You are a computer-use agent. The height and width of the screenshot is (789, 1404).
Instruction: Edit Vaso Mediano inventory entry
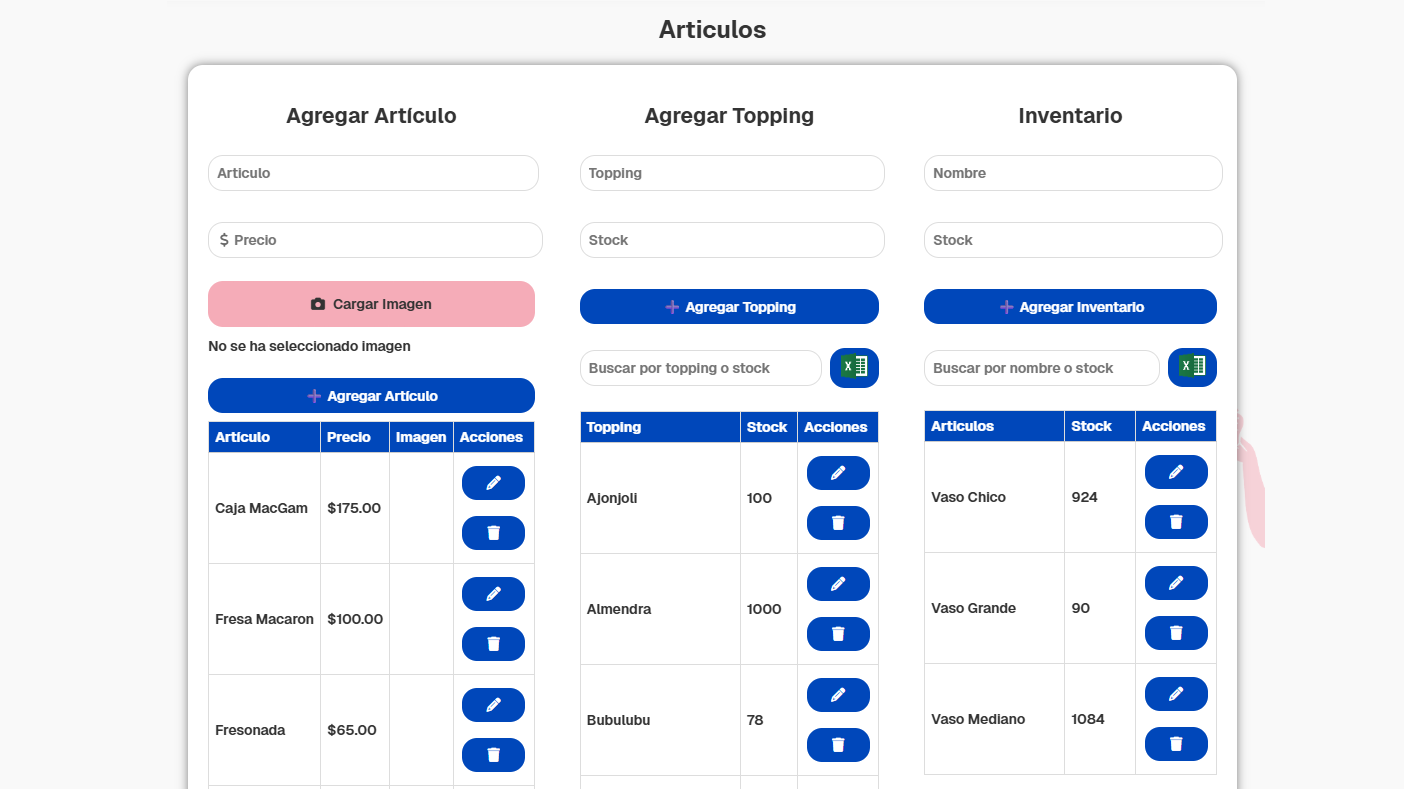(x=1176, y=693)
